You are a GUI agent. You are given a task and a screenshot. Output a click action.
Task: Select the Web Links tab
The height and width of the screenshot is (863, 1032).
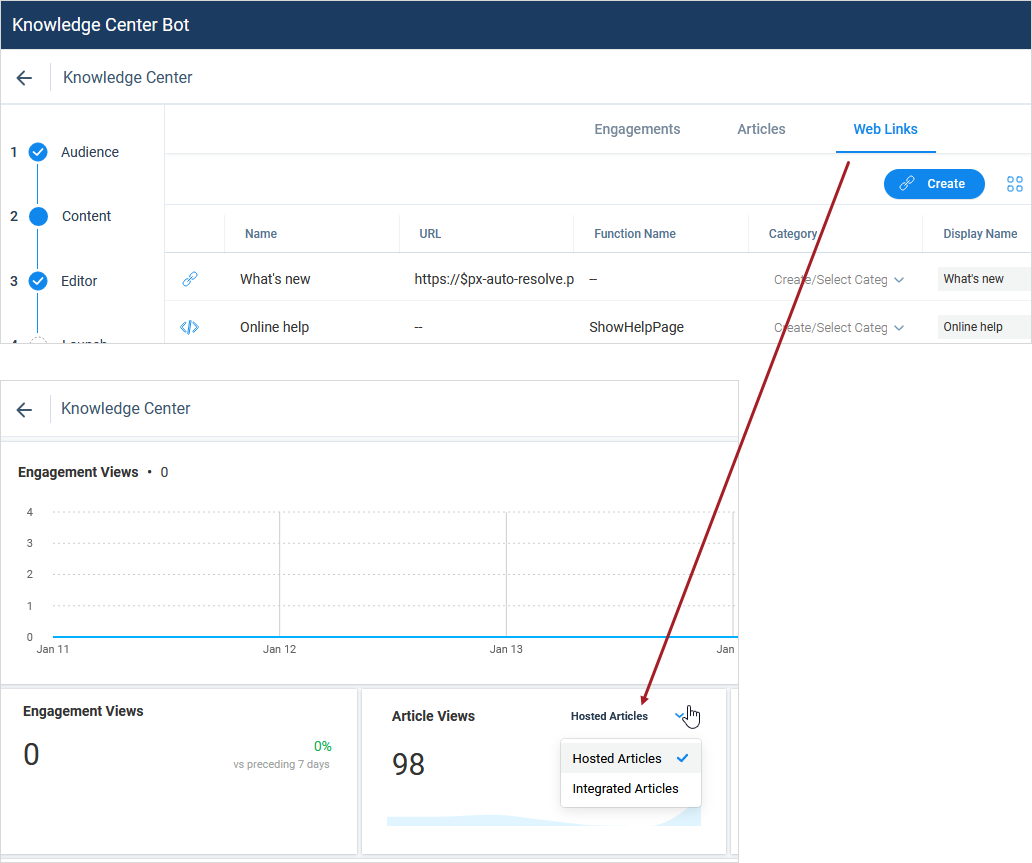pos(885,129)
